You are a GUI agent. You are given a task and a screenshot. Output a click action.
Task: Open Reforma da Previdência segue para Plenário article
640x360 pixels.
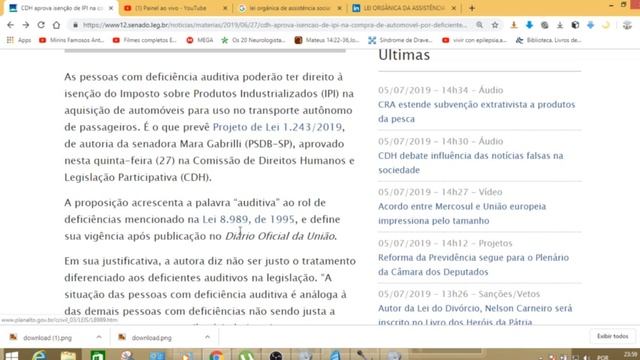tap(473, 264)
